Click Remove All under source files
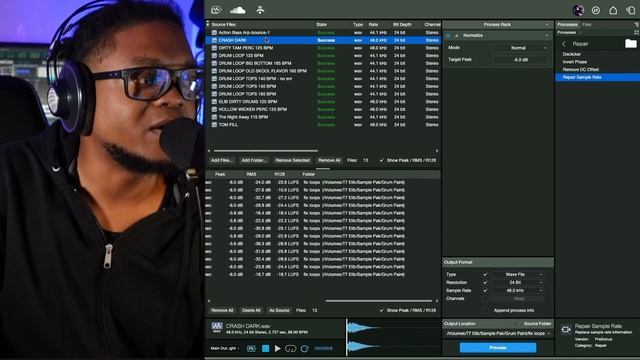This screenshot has width=640, height=360. (329, 160)
